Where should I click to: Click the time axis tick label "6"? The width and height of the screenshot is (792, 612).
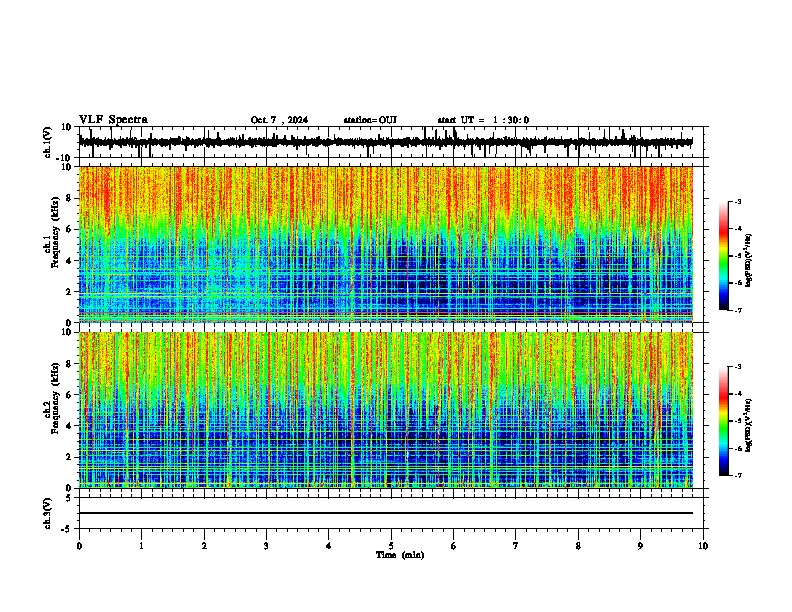point(454,546)
